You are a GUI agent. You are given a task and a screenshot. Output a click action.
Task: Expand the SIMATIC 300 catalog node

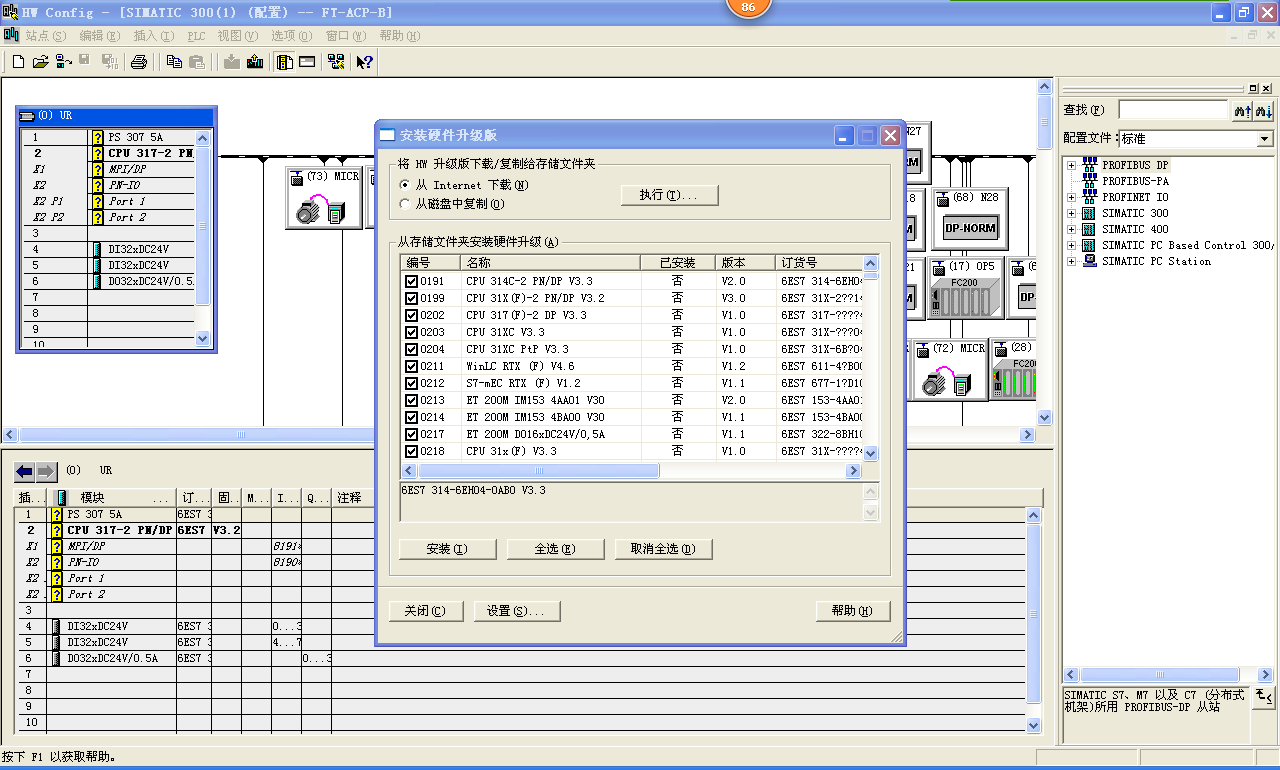pos(1072,213)
